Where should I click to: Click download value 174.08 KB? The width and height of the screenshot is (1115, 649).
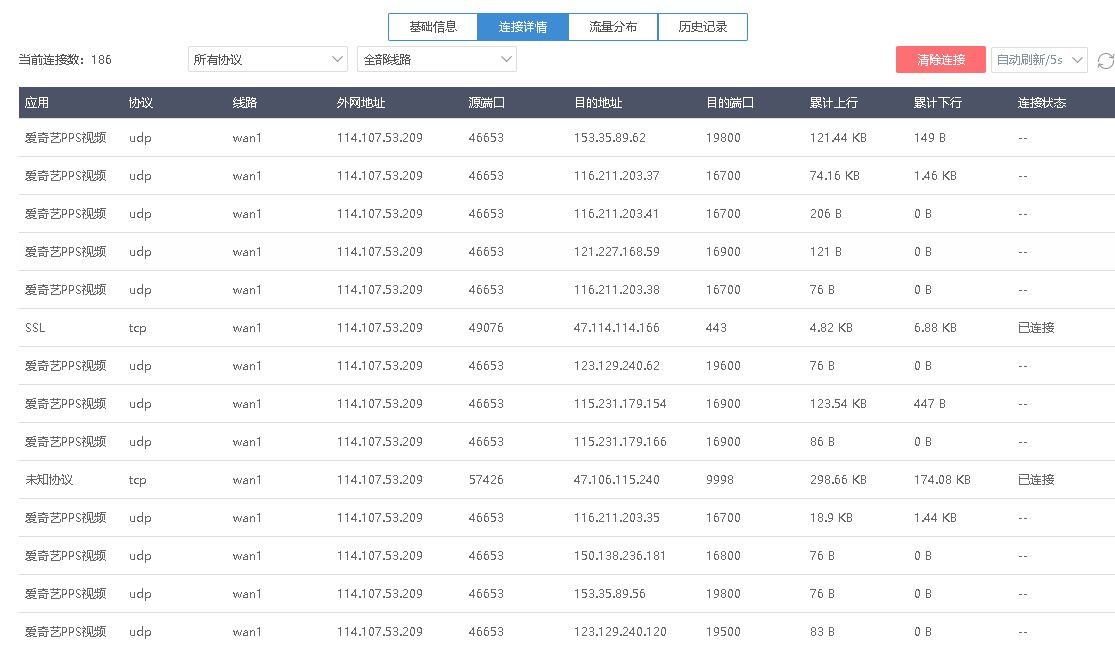pyautogui.click(x=941, y=480)
